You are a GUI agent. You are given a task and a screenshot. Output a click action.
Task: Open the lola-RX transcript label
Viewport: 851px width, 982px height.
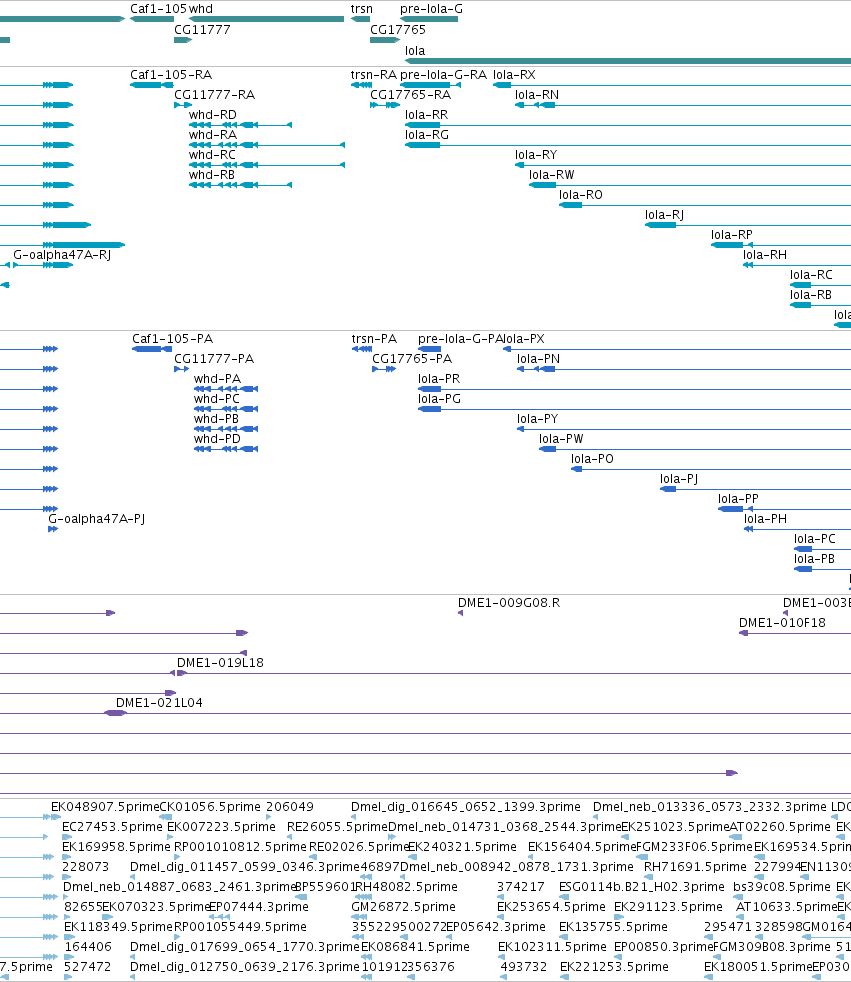tap(514, 75)
